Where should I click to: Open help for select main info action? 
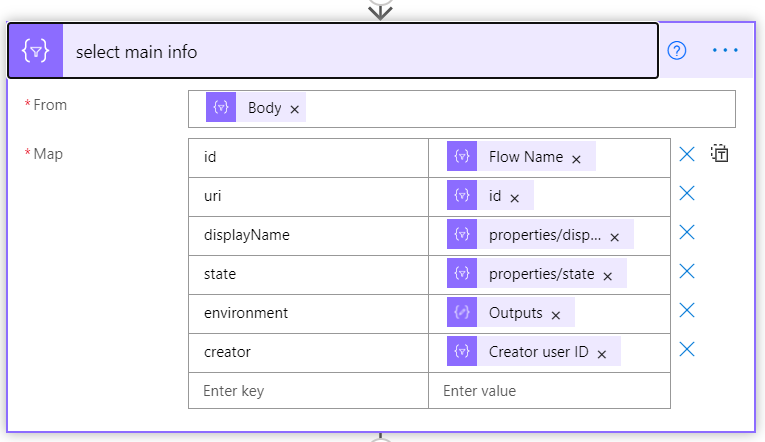coord(677,50)
